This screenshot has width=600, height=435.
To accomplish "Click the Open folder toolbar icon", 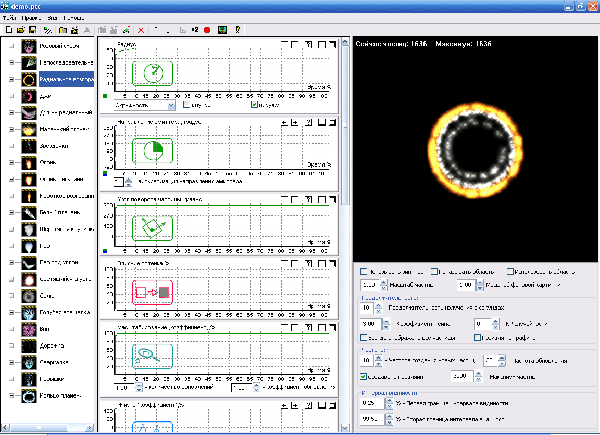I will pyautogui.click(x=20, y=30).
